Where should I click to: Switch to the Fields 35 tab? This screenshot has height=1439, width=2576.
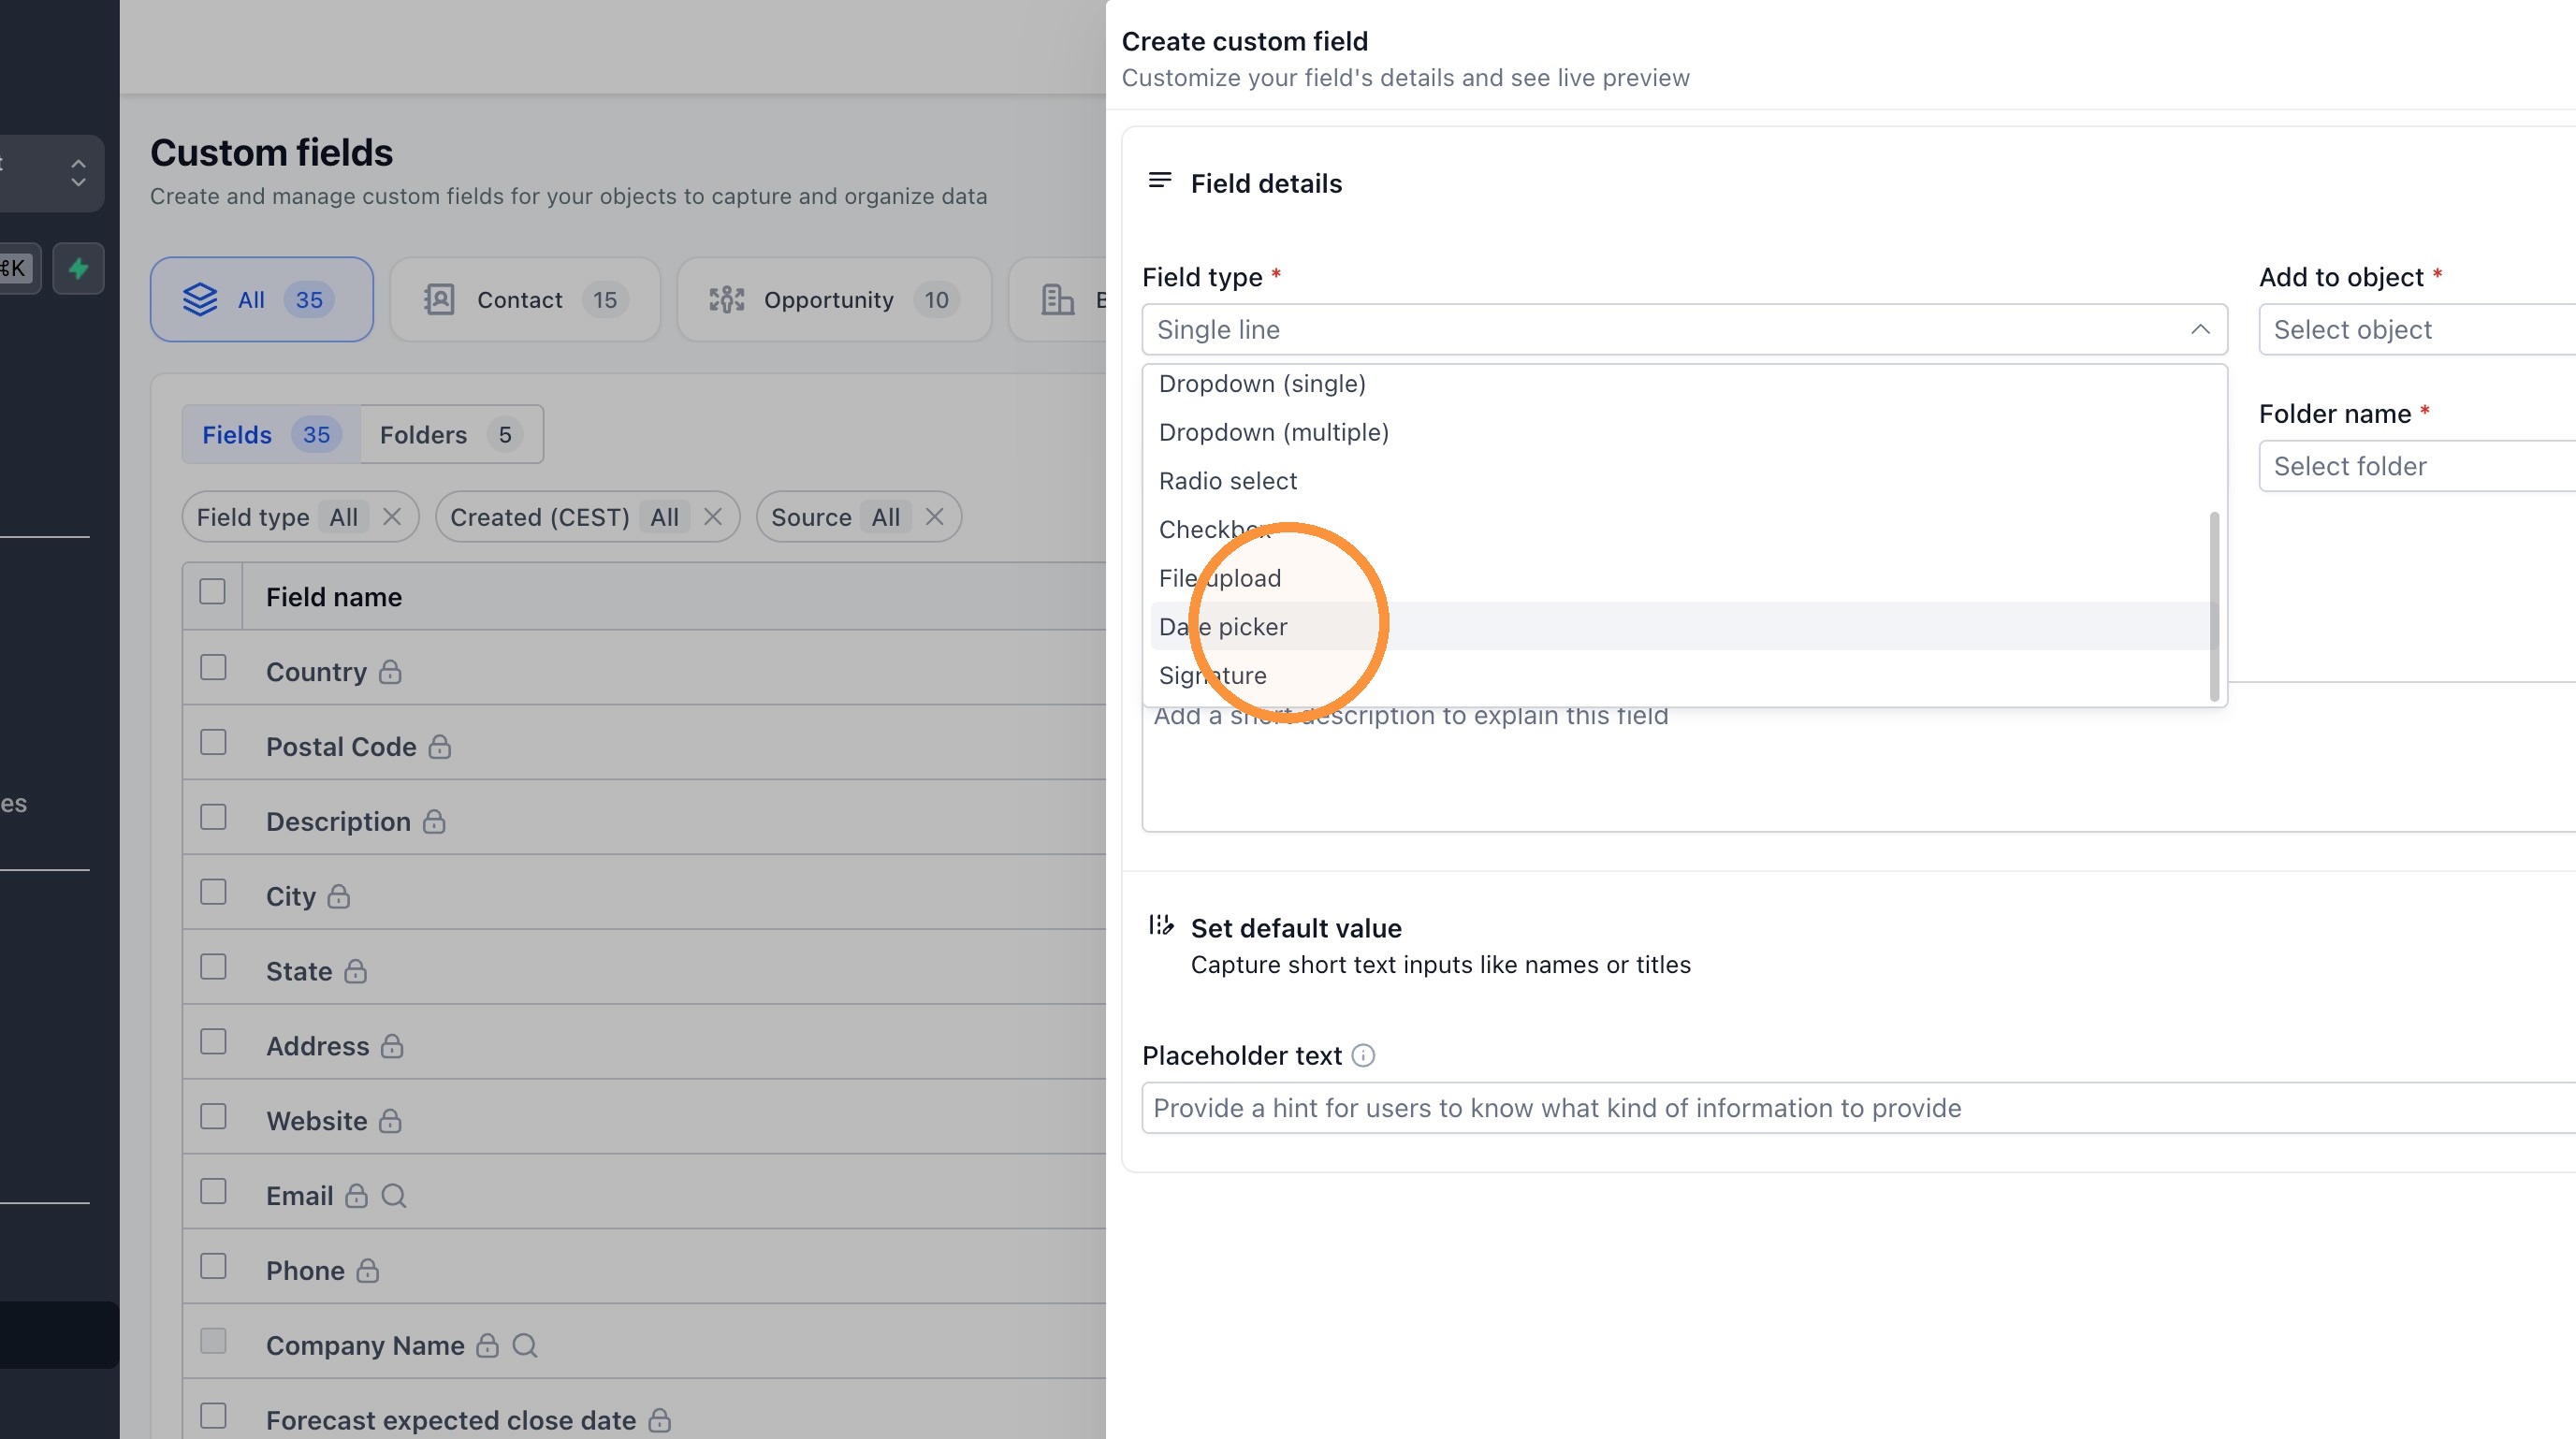point(271,435)
